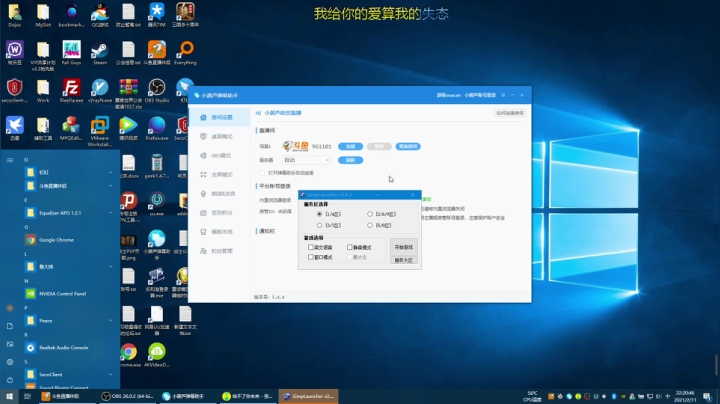Image resolution: width=720 pixels, height=404 pixels.
Task: Toggle the first game option checkbox in SimpLauncher
Action: (x=311, y=247)
